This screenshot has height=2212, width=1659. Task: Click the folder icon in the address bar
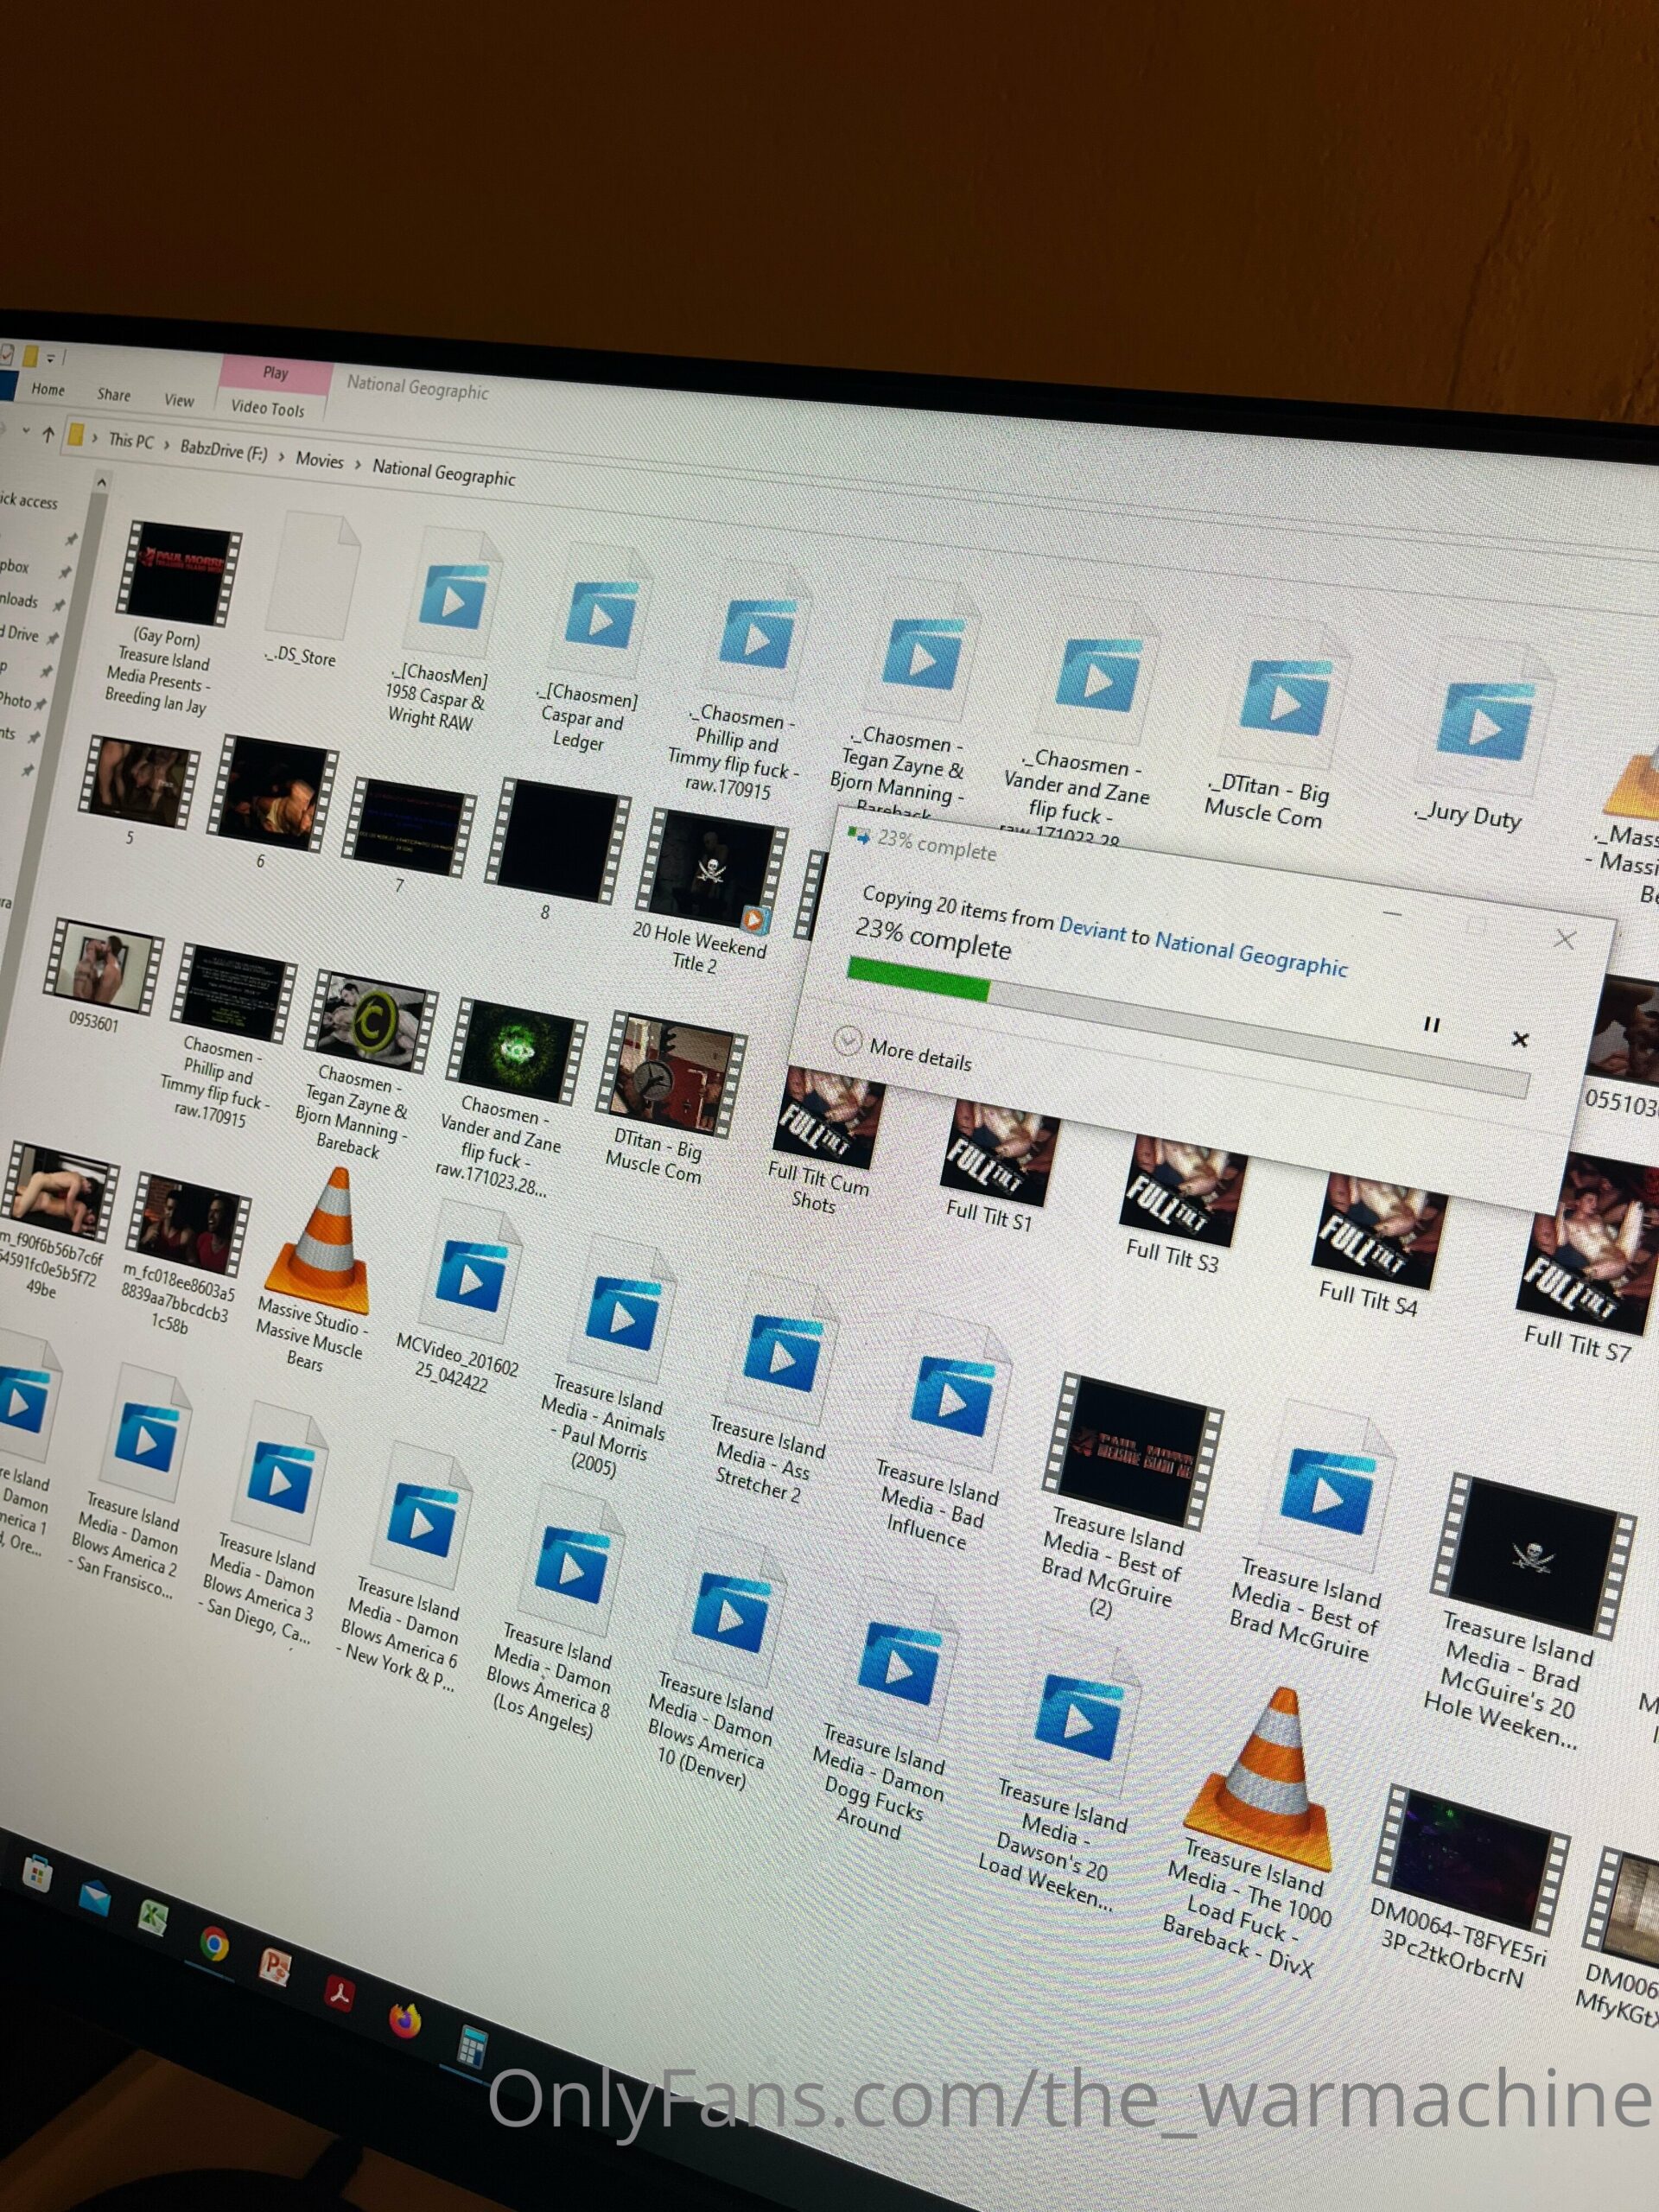pyautogui.click(x=75, y=436)
